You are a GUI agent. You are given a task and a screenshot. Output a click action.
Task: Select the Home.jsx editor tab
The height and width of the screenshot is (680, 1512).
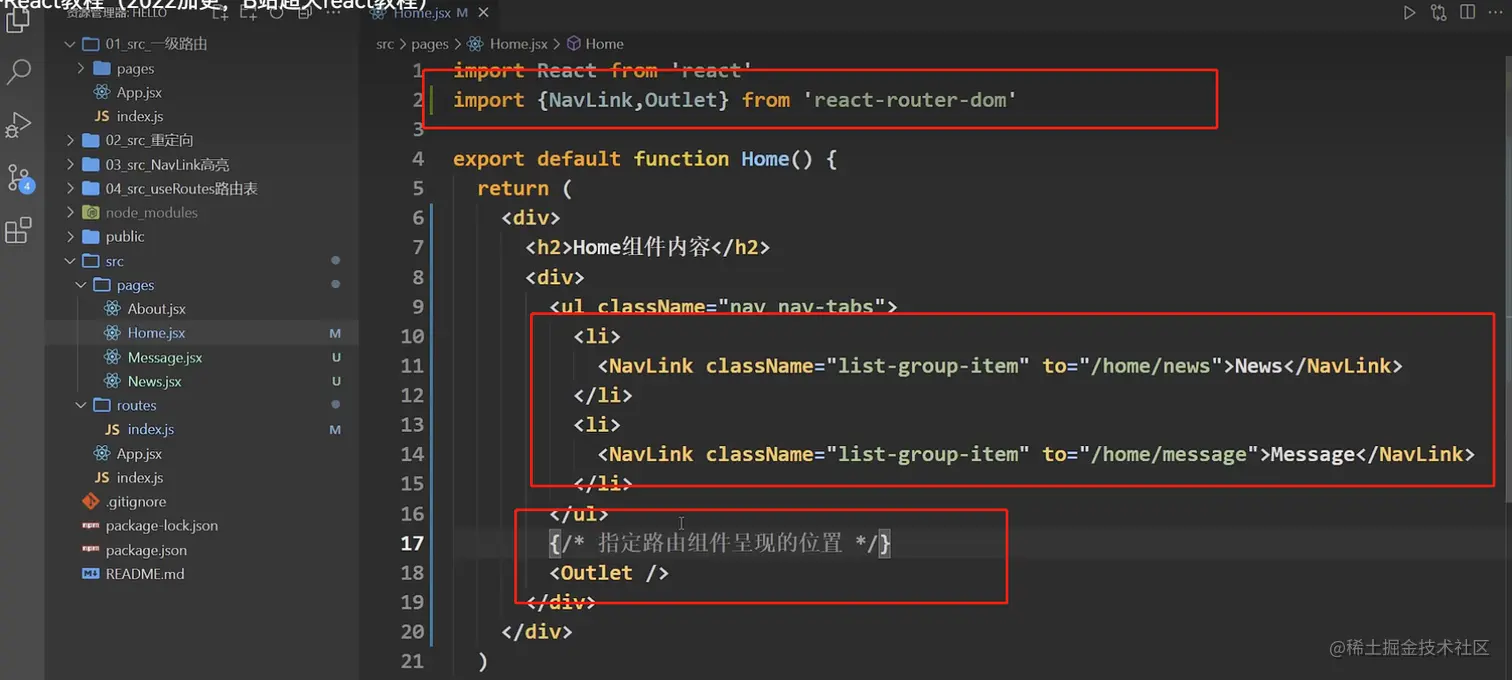pos(430,13)
